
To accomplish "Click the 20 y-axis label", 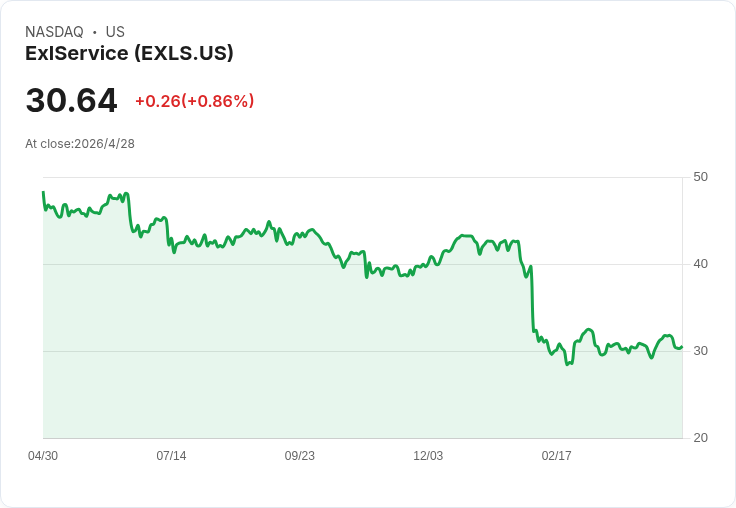I will pyautogui.click(x=700, y=438).
